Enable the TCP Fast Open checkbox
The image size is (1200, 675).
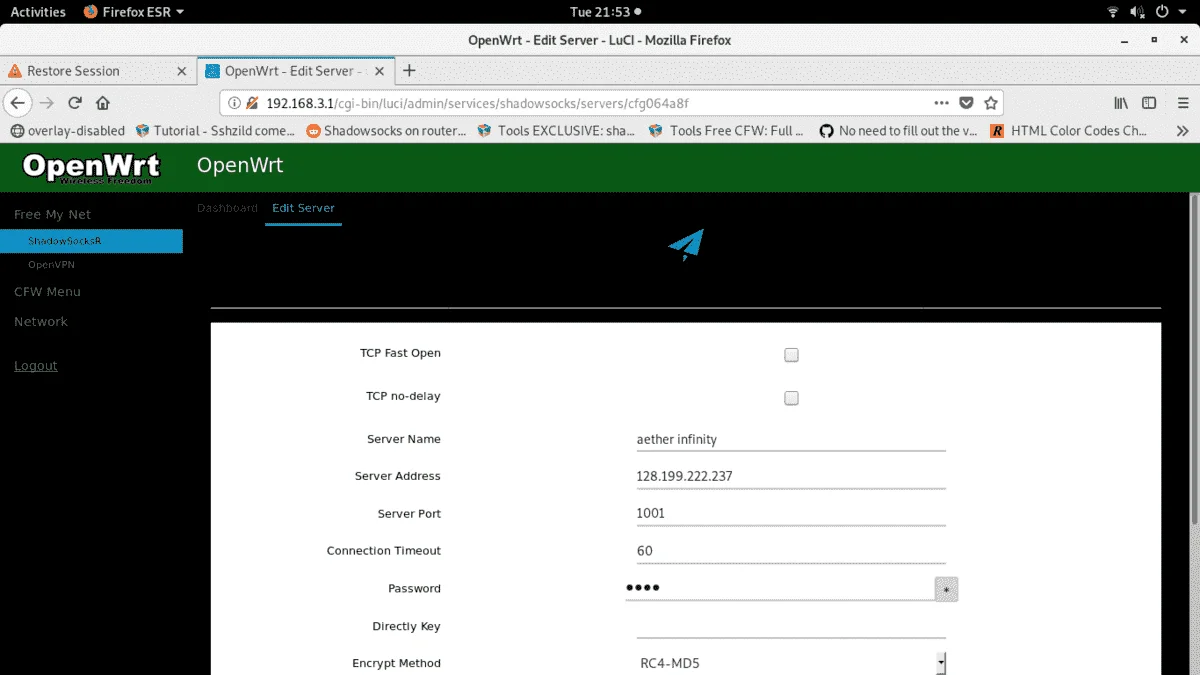click(x=791, y=355)
